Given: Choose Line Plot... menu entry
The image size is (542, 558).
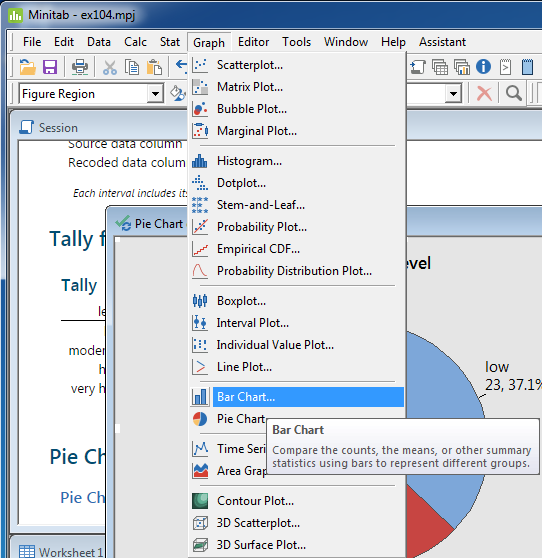Looking at the screenshot, I should tap(297, 367).
